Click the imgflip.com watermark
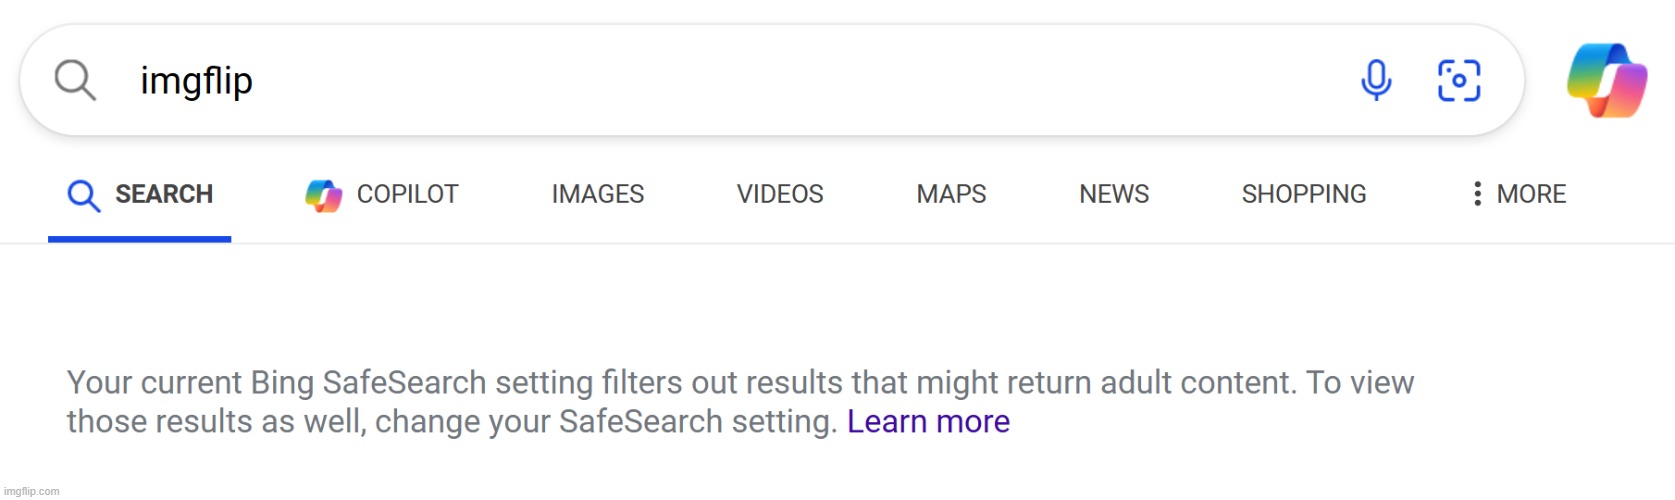The image size is (1675, 500). pos(32,491)
